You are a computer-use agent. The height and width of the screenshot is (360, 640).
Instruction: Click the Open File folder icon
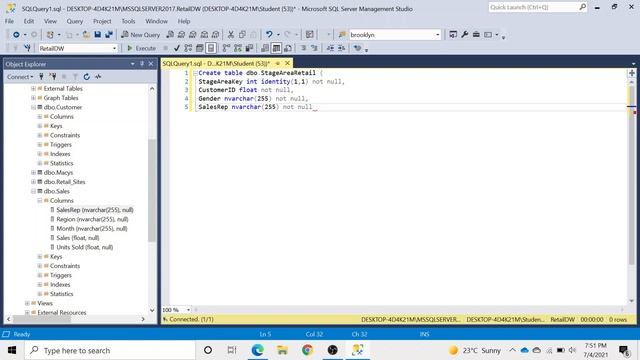point(86,35)
